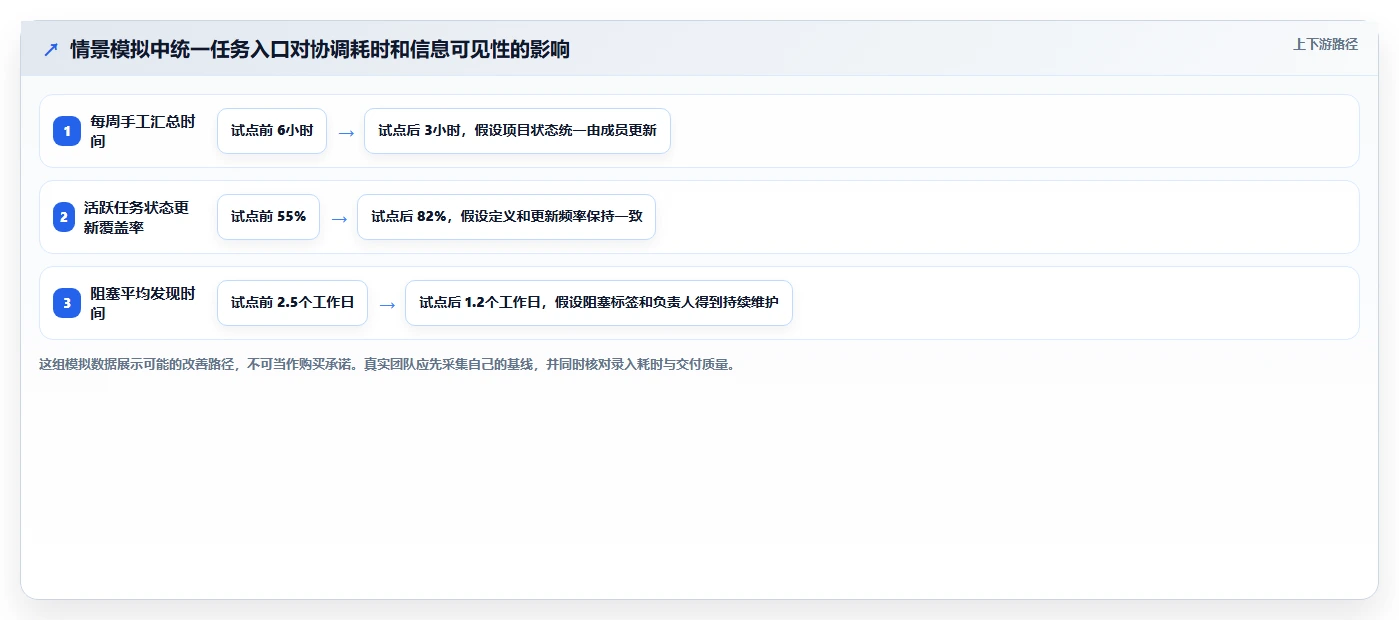Viewport: 1399px width, 620px height.
Task: Click the footnote starting 这组模拟数据展示
Action: click(x=389, y=364)
